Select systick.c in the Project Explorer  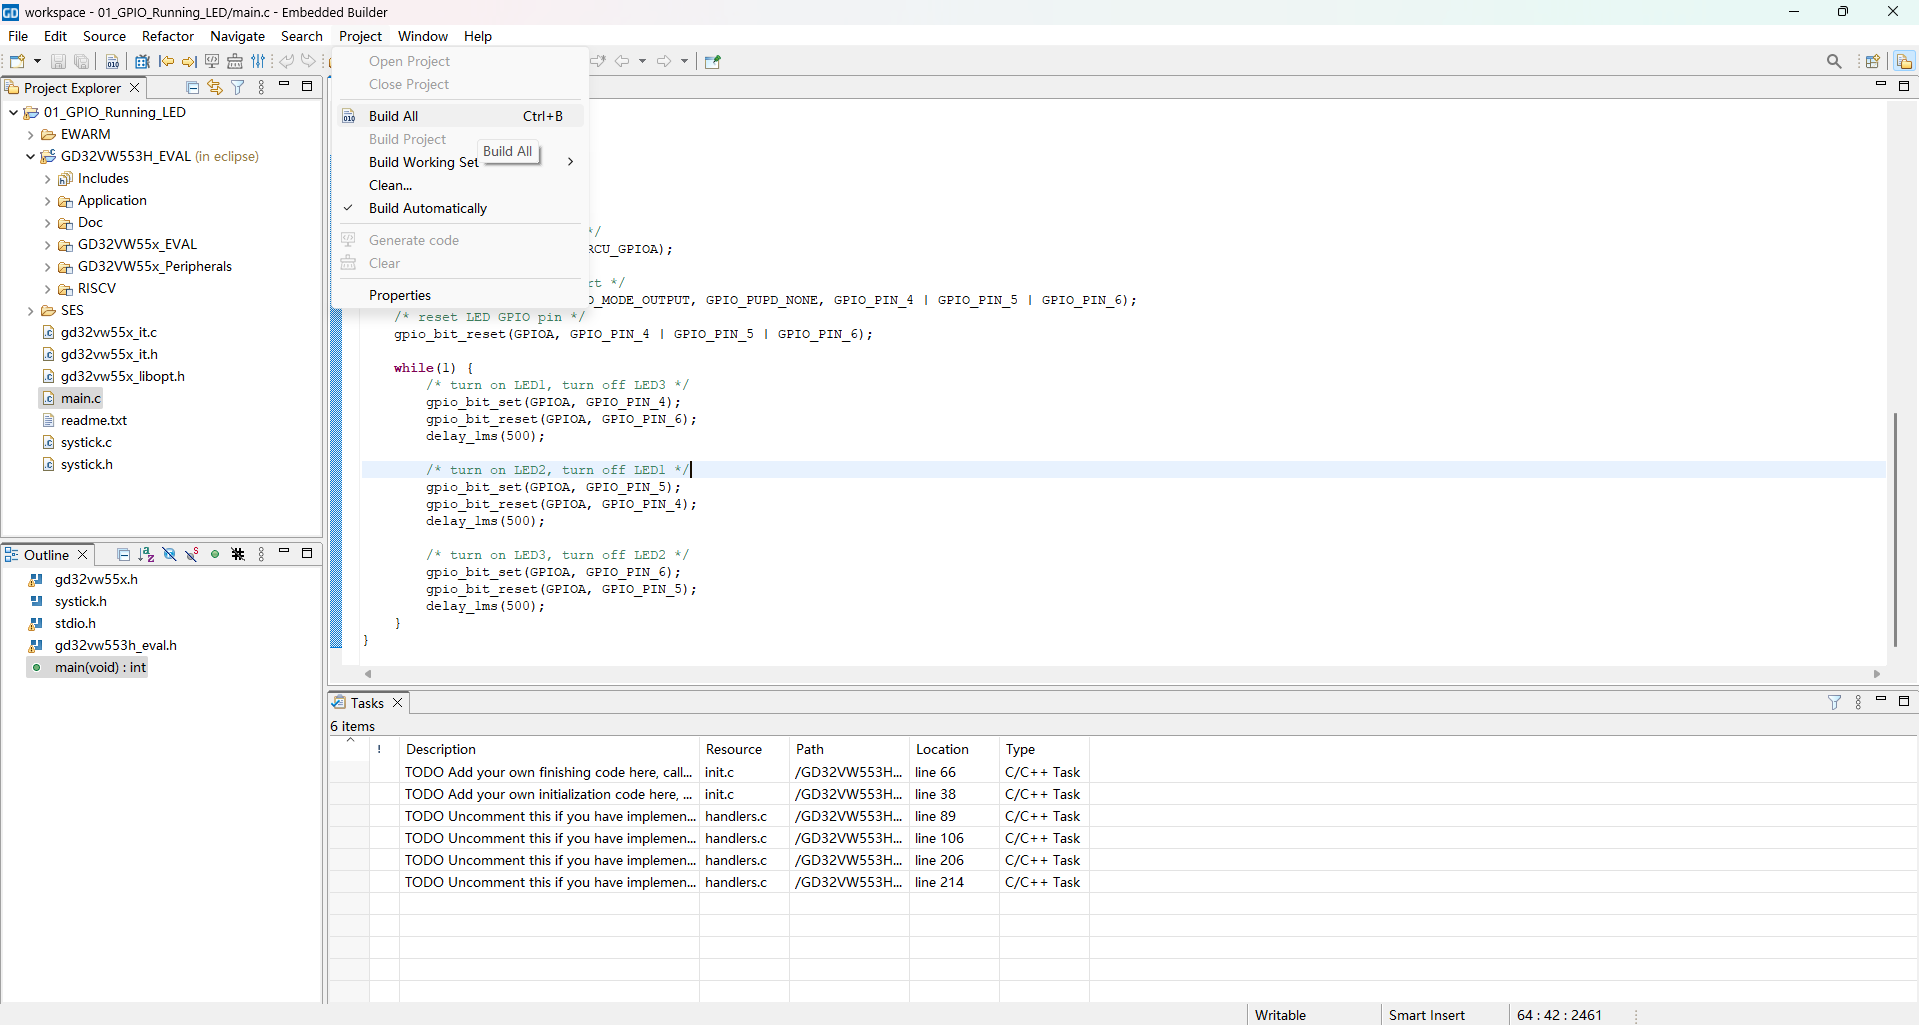86,442
